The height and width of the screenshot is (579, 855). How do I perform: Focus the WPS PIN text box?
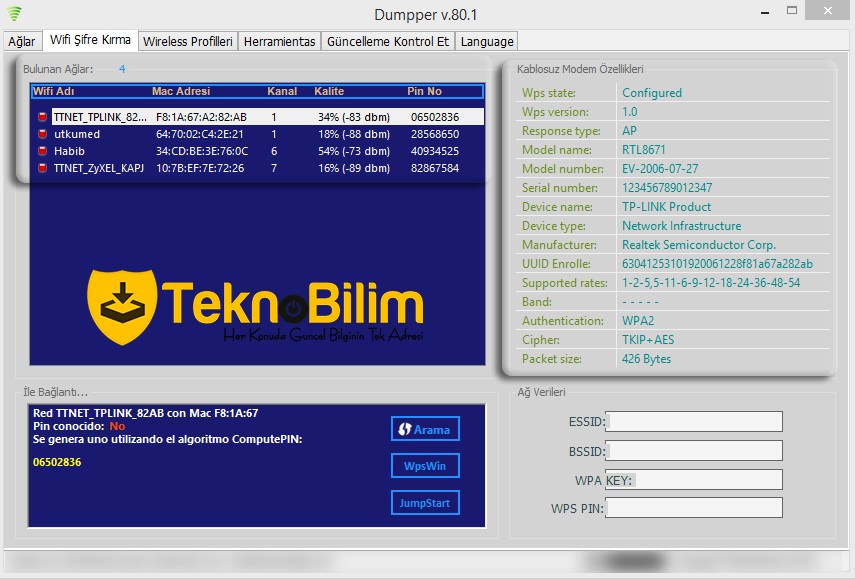[694, 508]
